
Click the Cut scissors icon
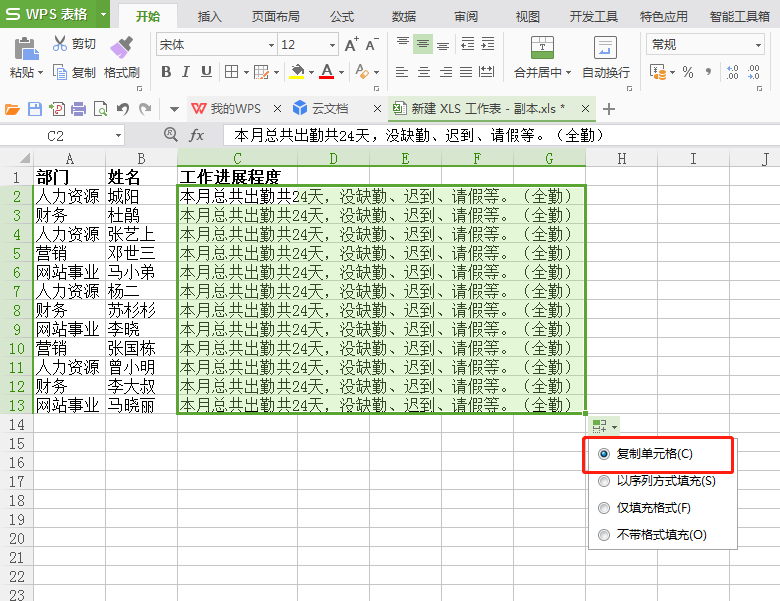(x=60, y=44)
